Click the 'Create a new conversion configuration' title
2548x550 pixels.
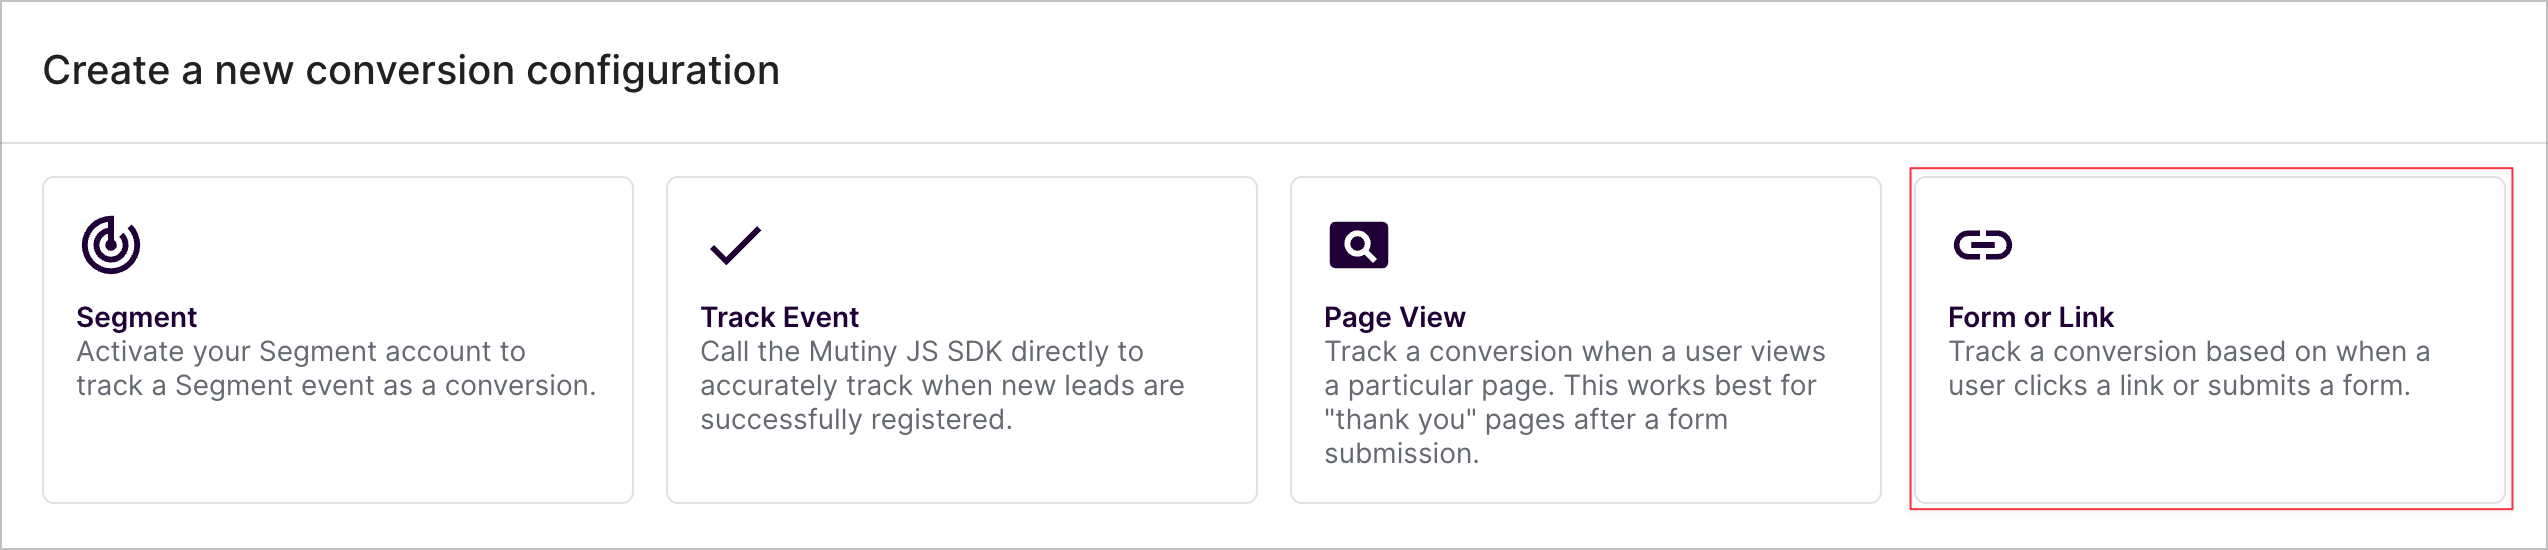pos(411,71)
